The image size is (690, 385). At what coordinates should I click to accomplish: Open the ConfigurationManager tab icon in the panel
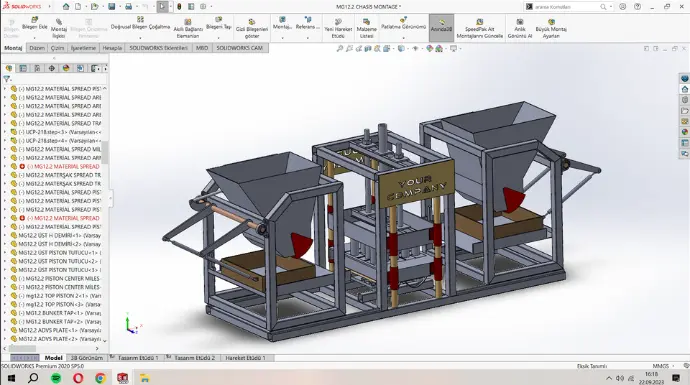pos(37,68)
